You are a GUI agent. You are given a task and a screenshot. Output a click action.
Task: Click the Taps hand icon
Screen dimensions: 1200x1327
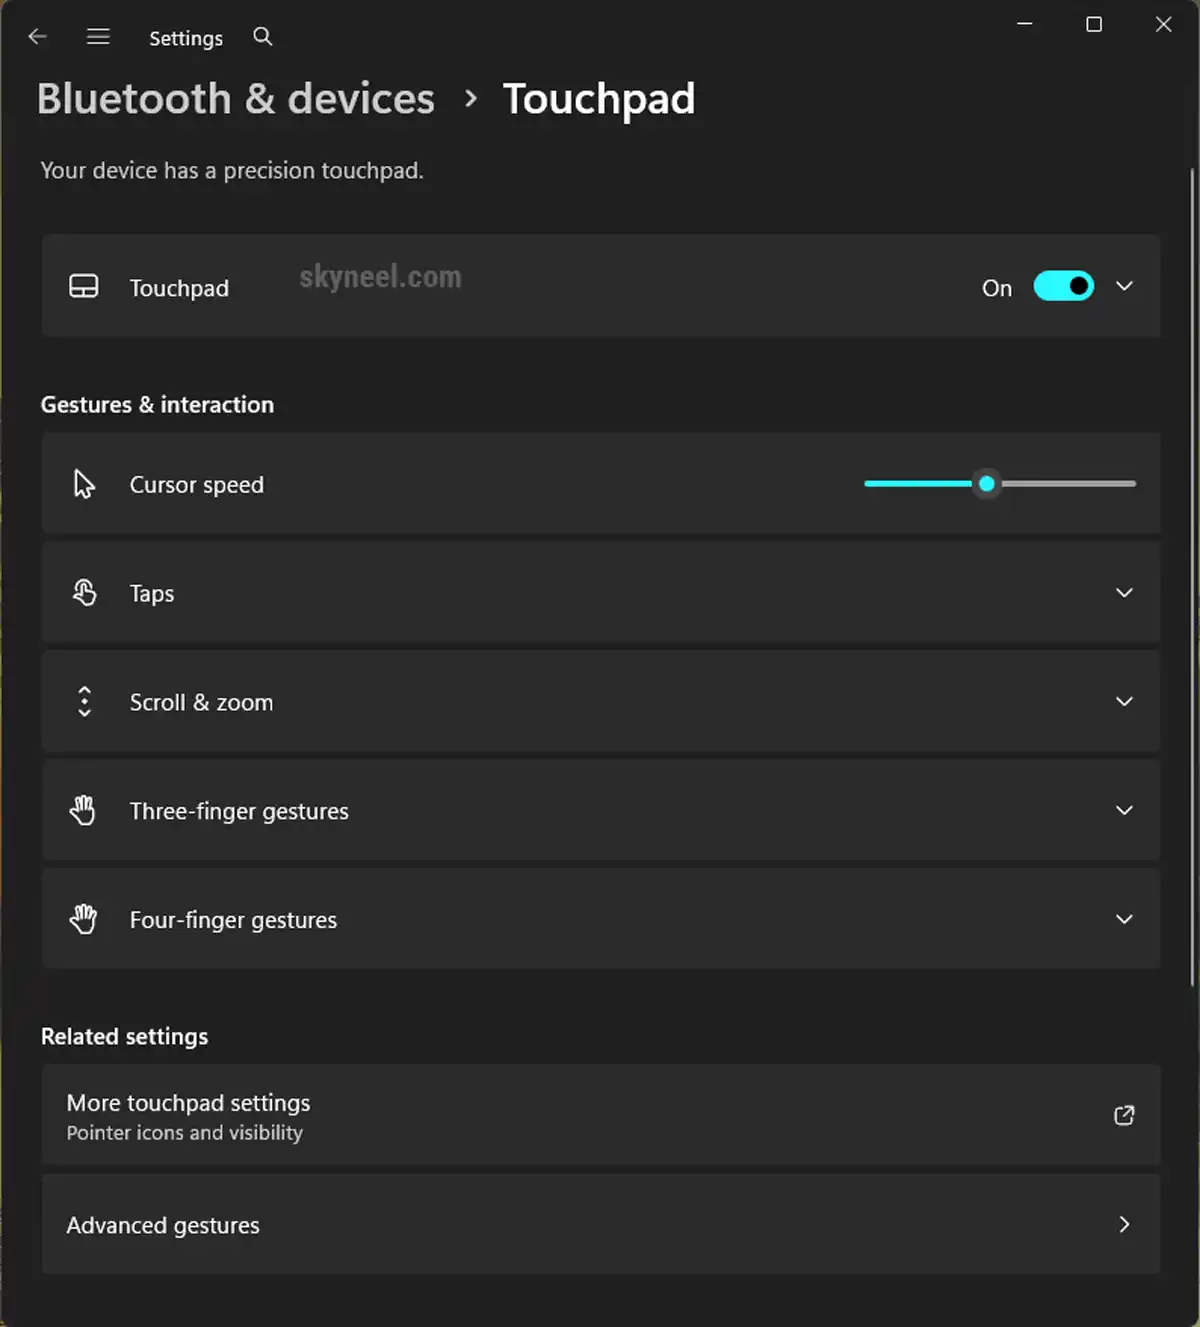(x=85, y=592)
